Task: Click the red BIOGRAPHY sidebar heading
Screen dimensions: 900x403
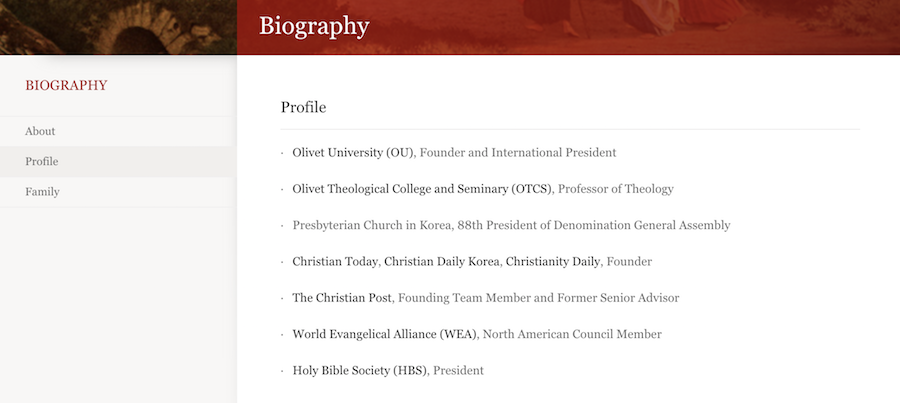Action: tap(66, 85)
